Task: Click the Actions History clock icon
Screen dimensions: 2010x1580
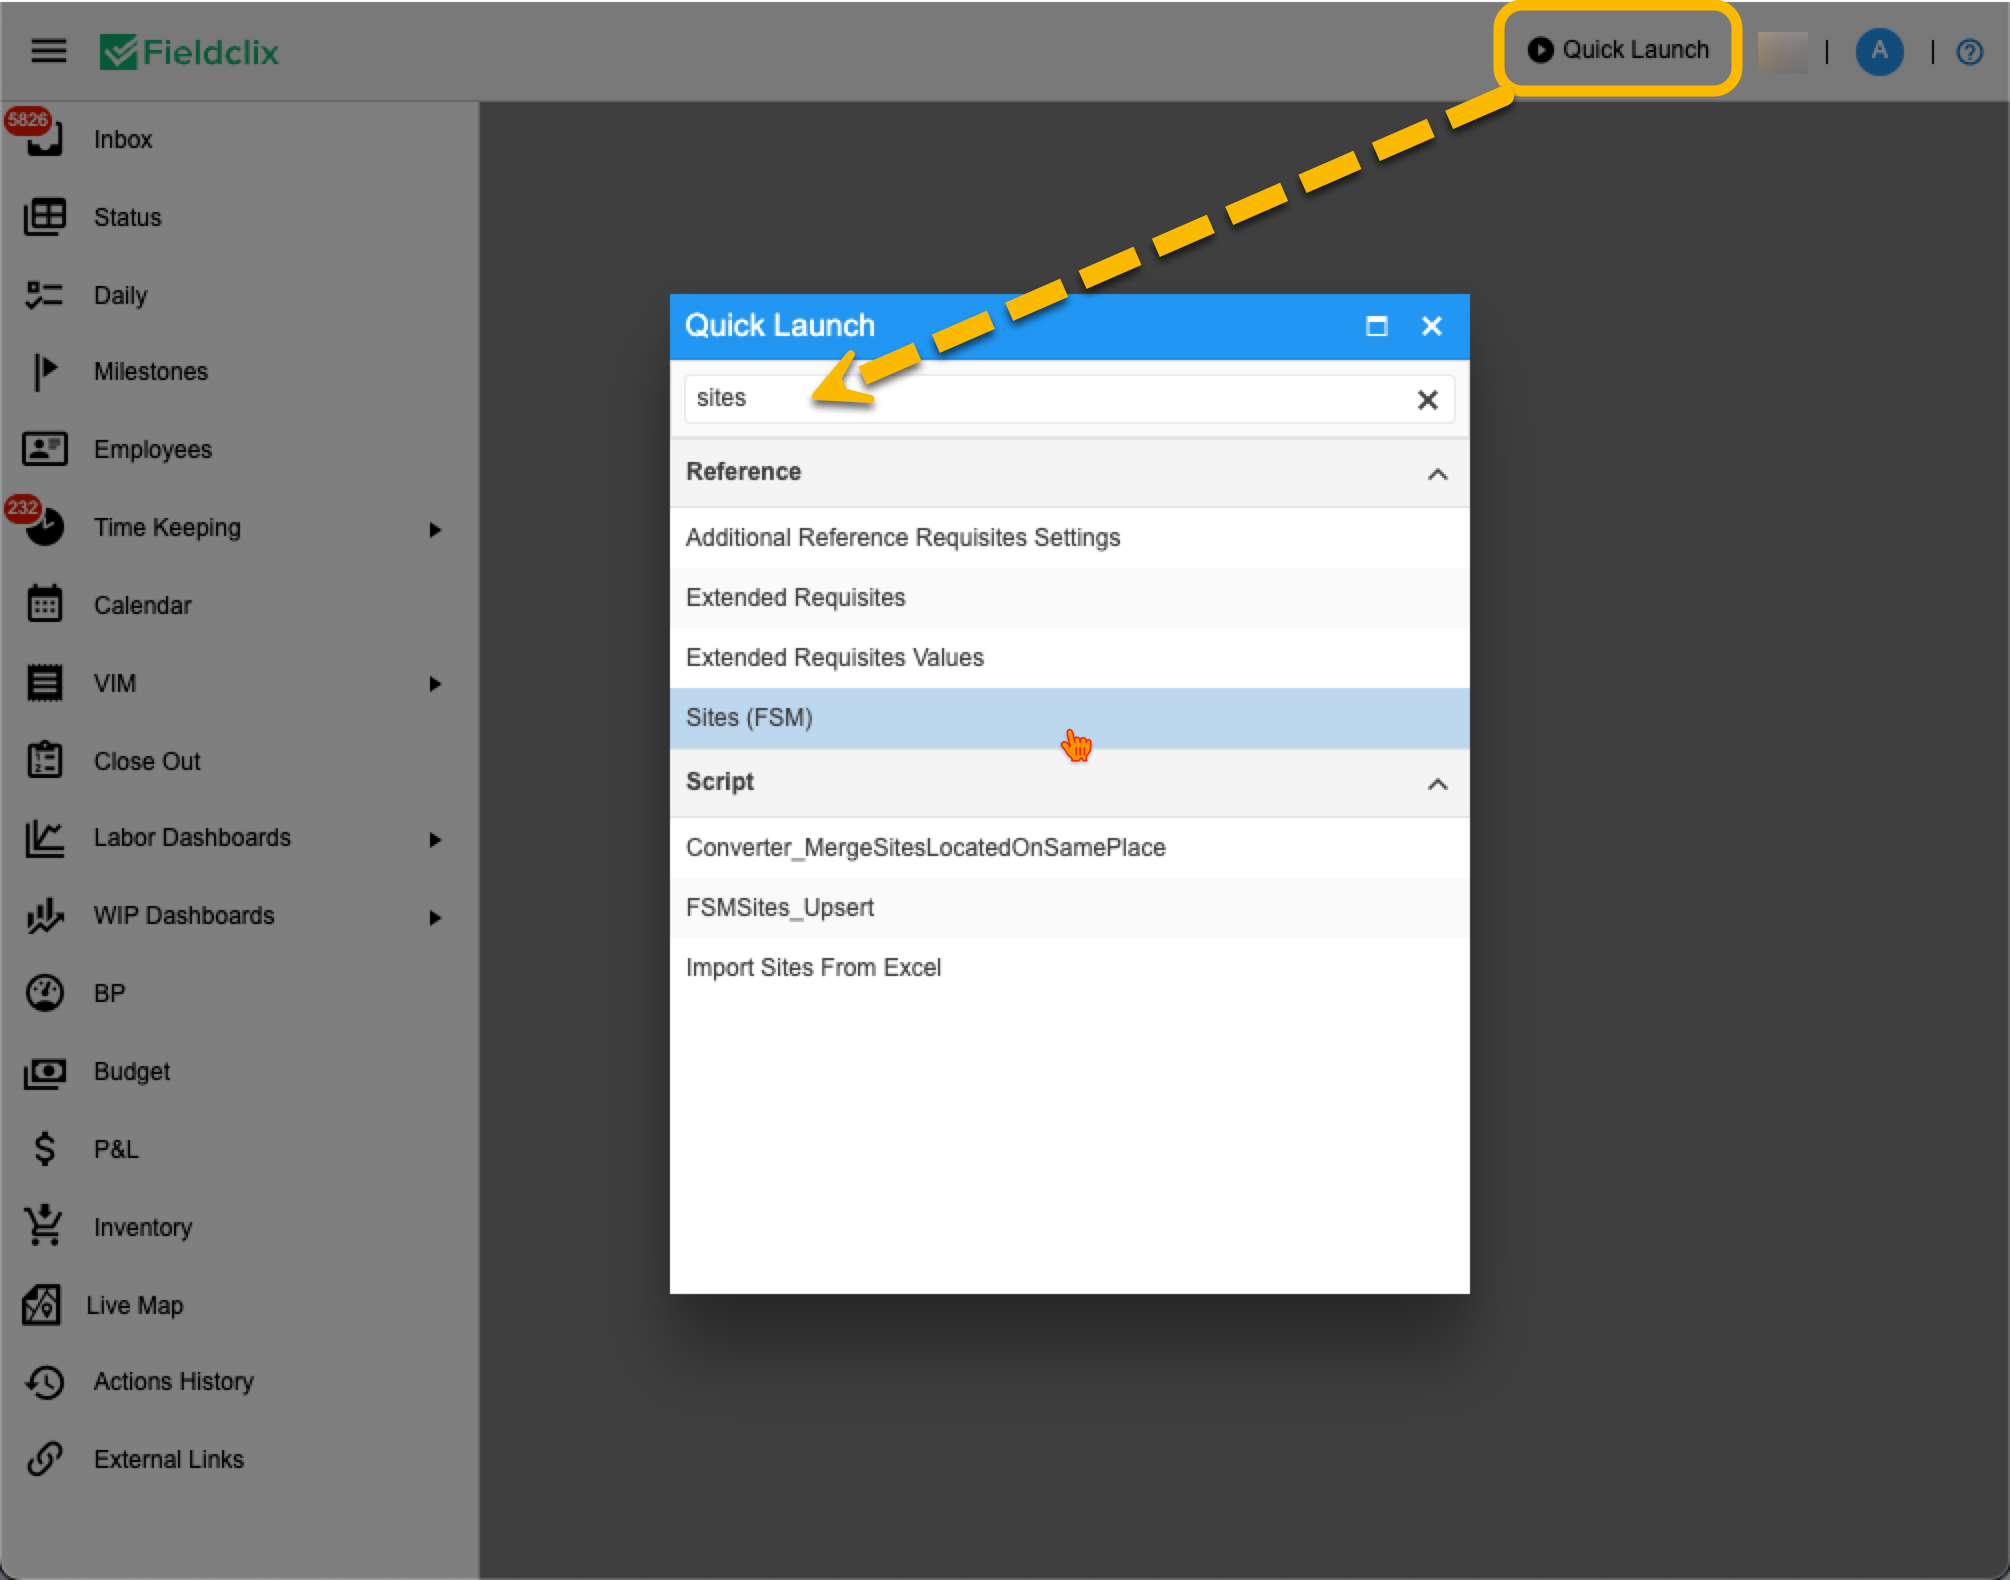Action: [44, 1382]
